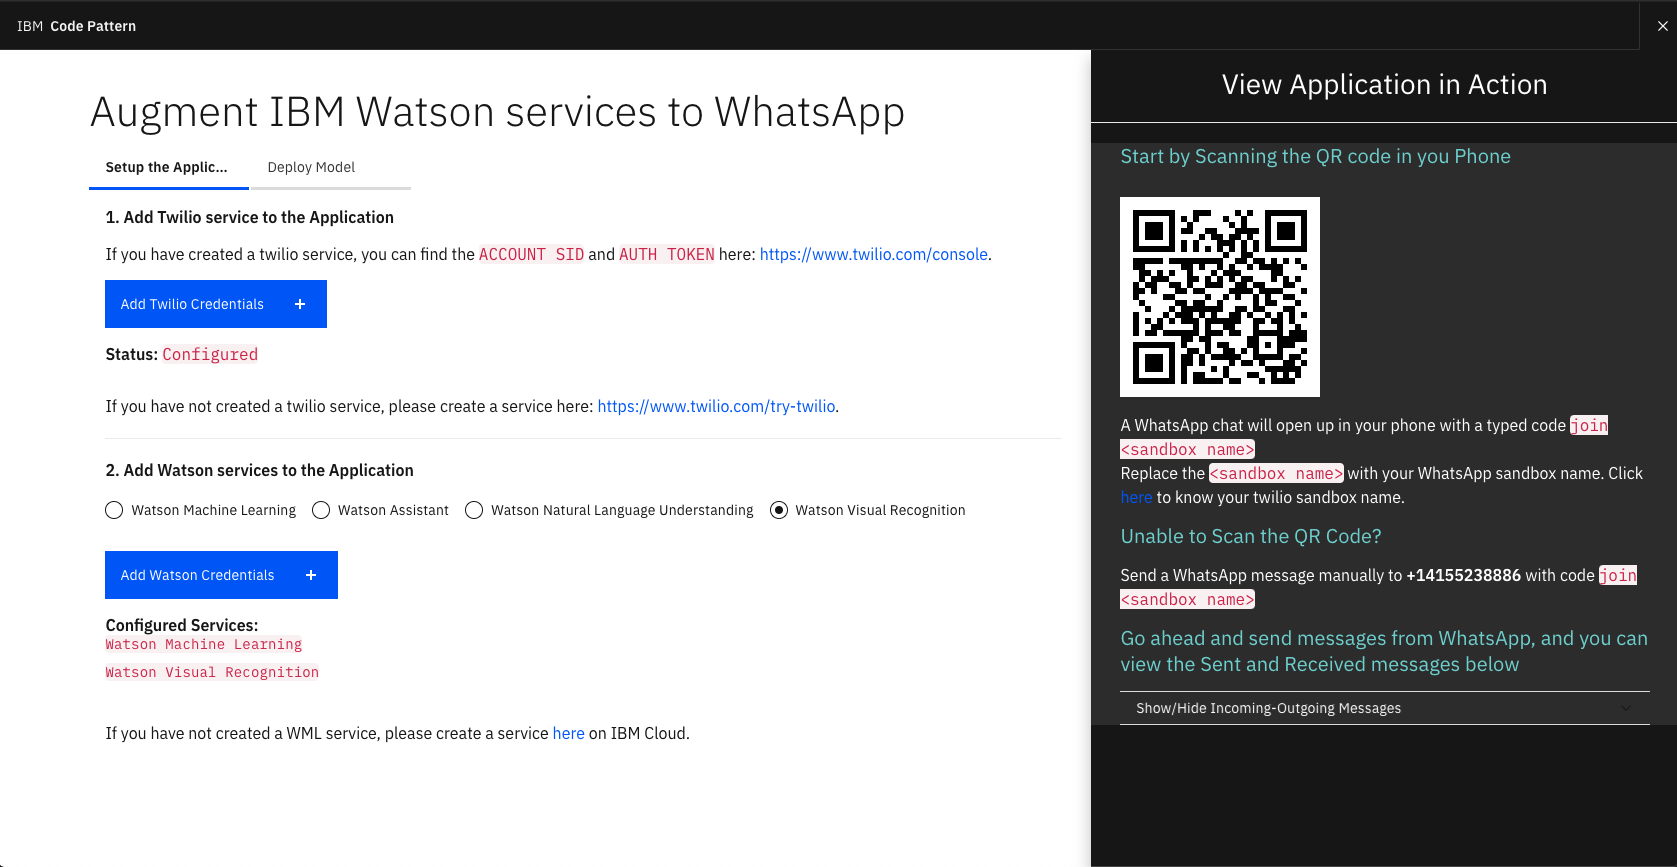Click the plus icon on Add Watson Credentials

(311, 575)
